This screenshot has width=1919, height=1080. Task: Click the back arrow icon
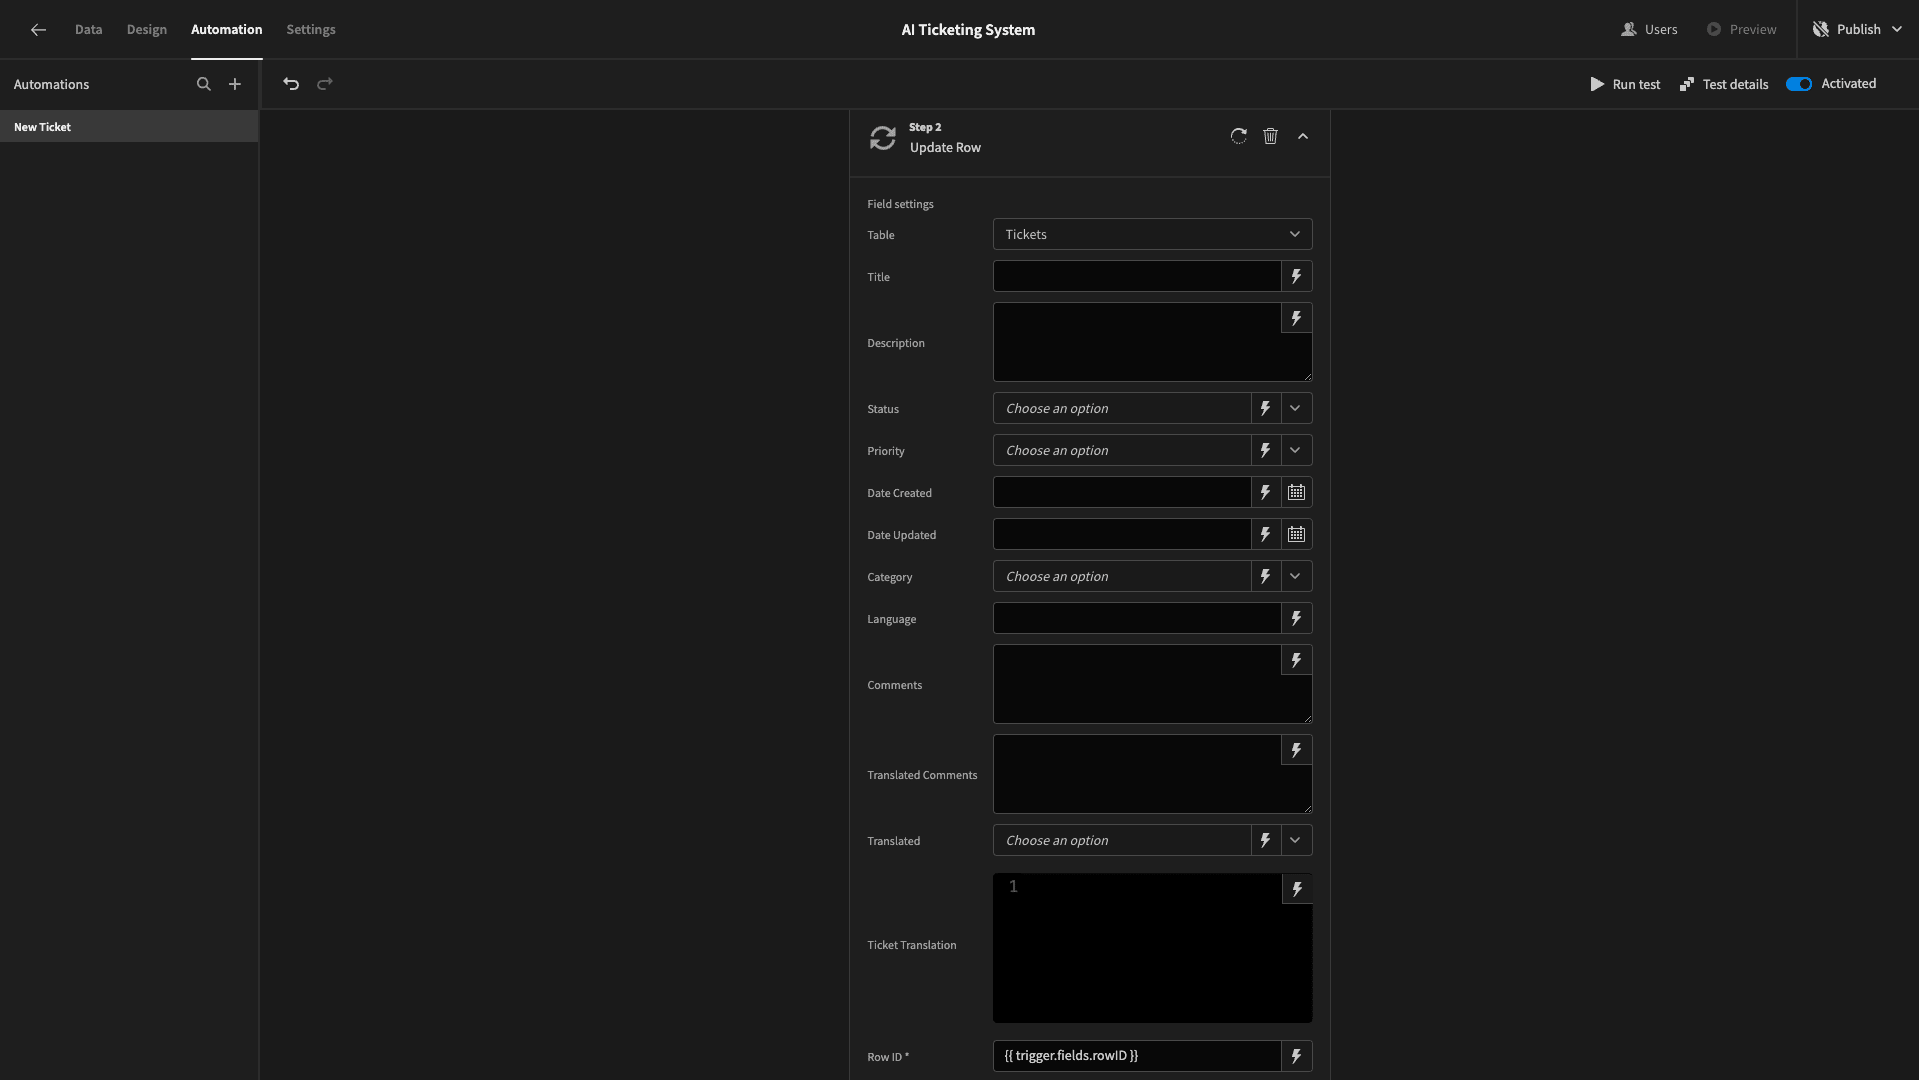[38, 30]
